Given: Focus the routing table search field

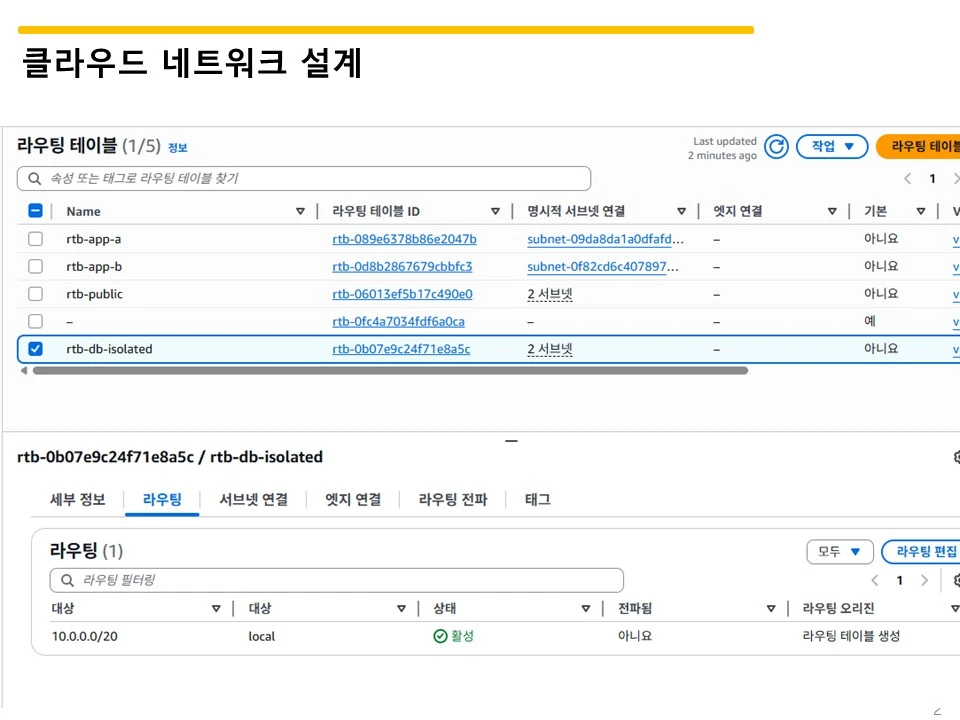Looking at the screenshot, I should (x=304, y=178).
